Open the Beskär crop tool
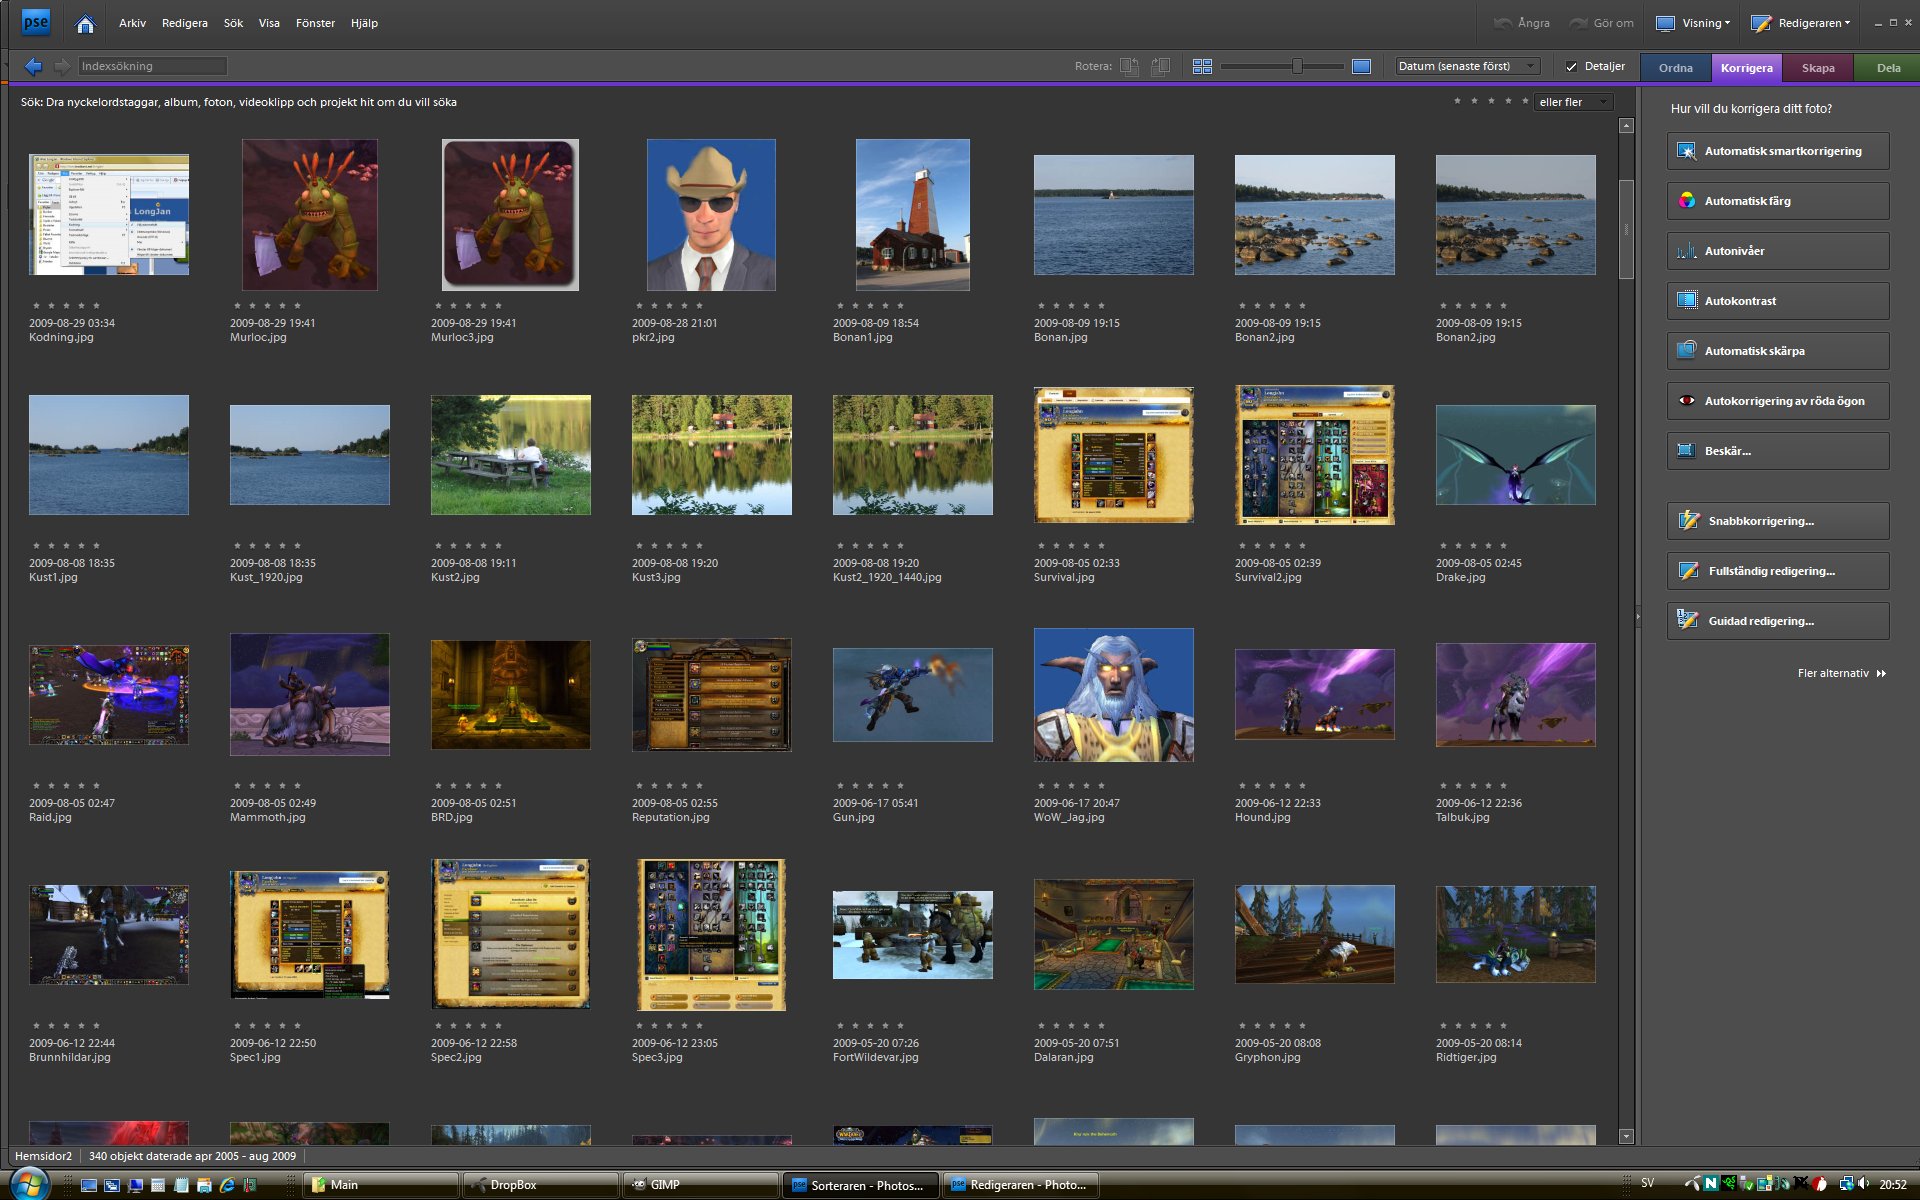This screenshot has width=1920, height=1200. (1778, 451)
